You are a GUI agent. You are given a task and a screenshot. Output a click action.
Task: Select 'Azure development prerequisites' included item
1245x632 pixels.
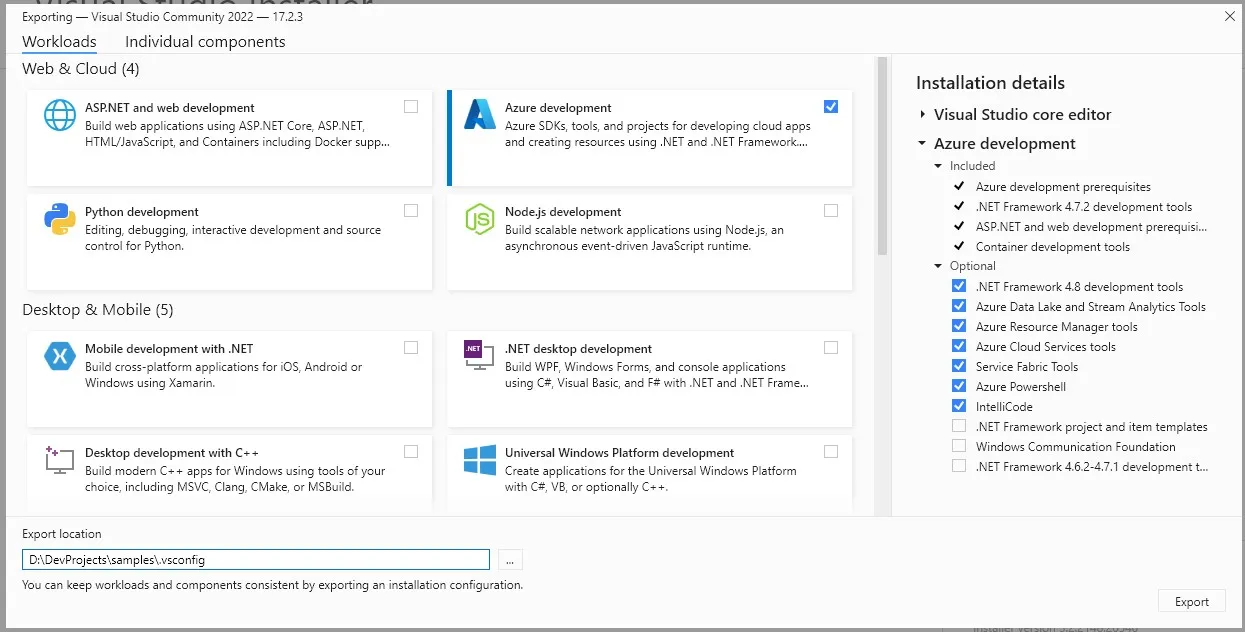tap(1063, 187)
